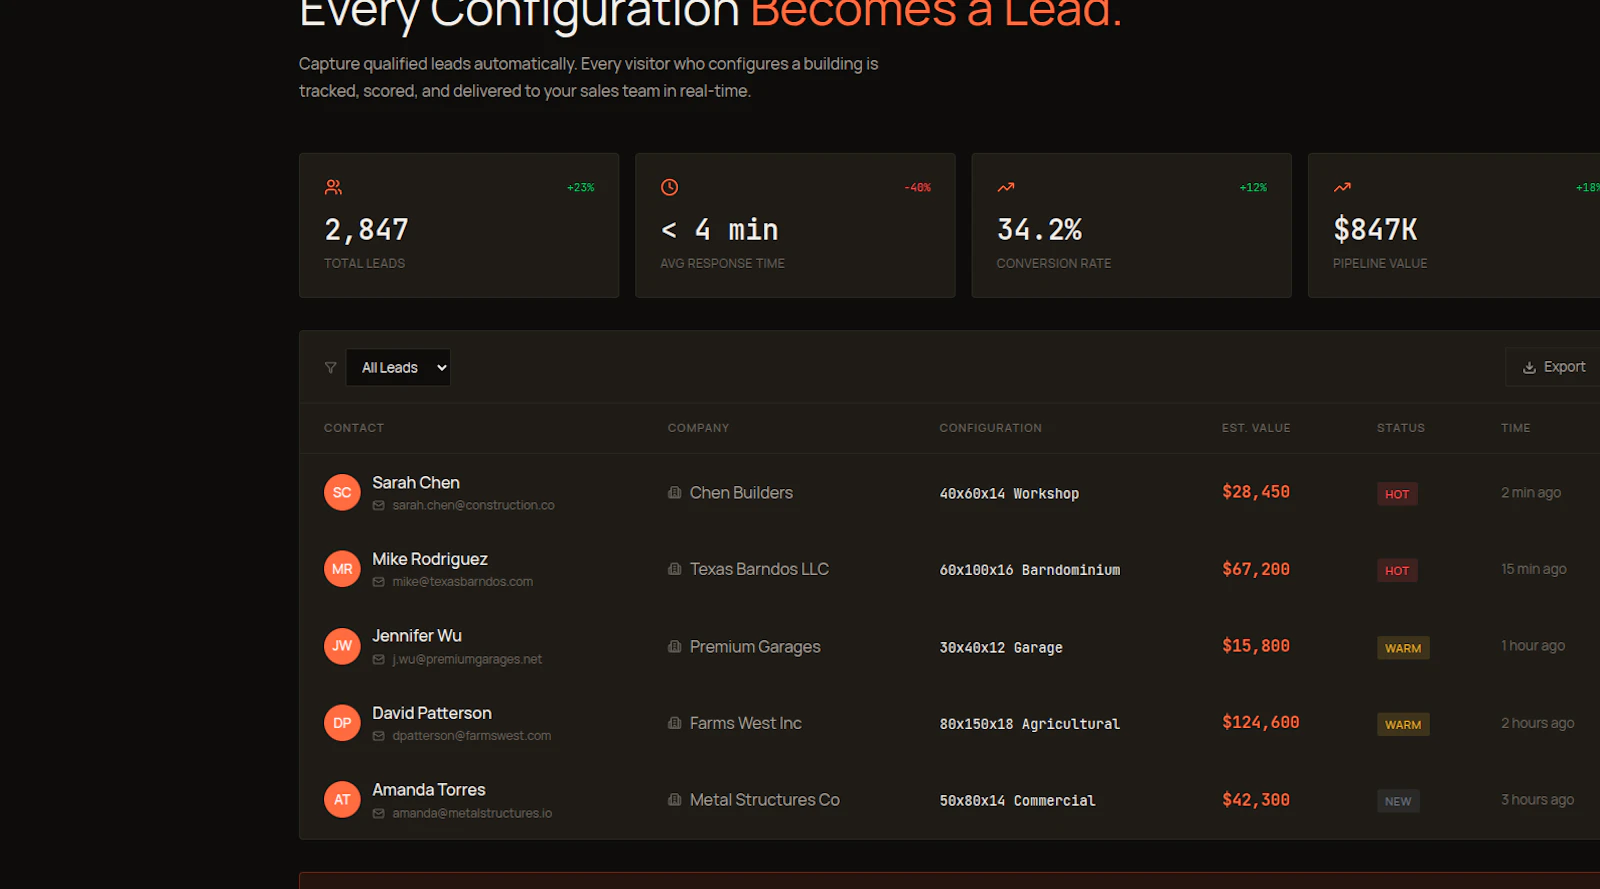This screenshot has width=1600, height=889.
Task: Click the NEW status badge for Amanda Torres
Action: (1398, 801)
